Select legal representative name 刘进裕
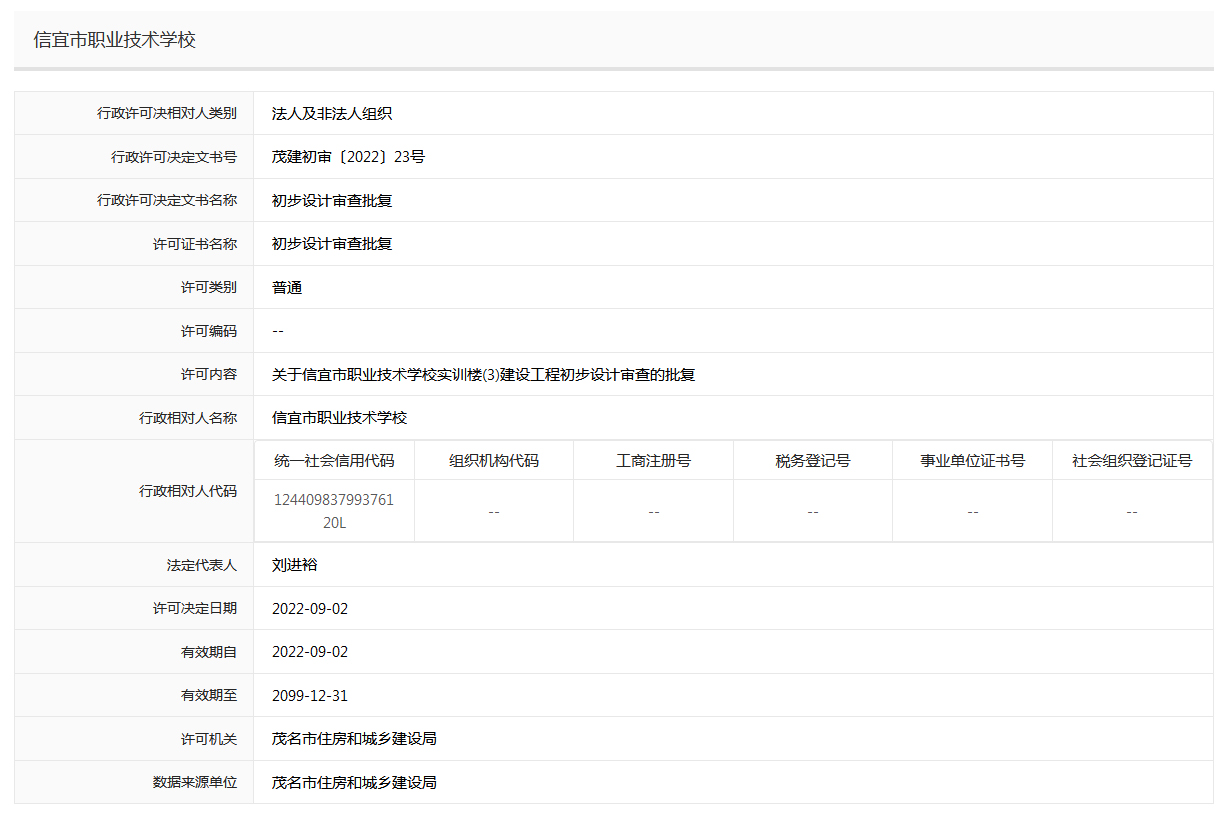1228x821 pixels. tap(295, 565)
